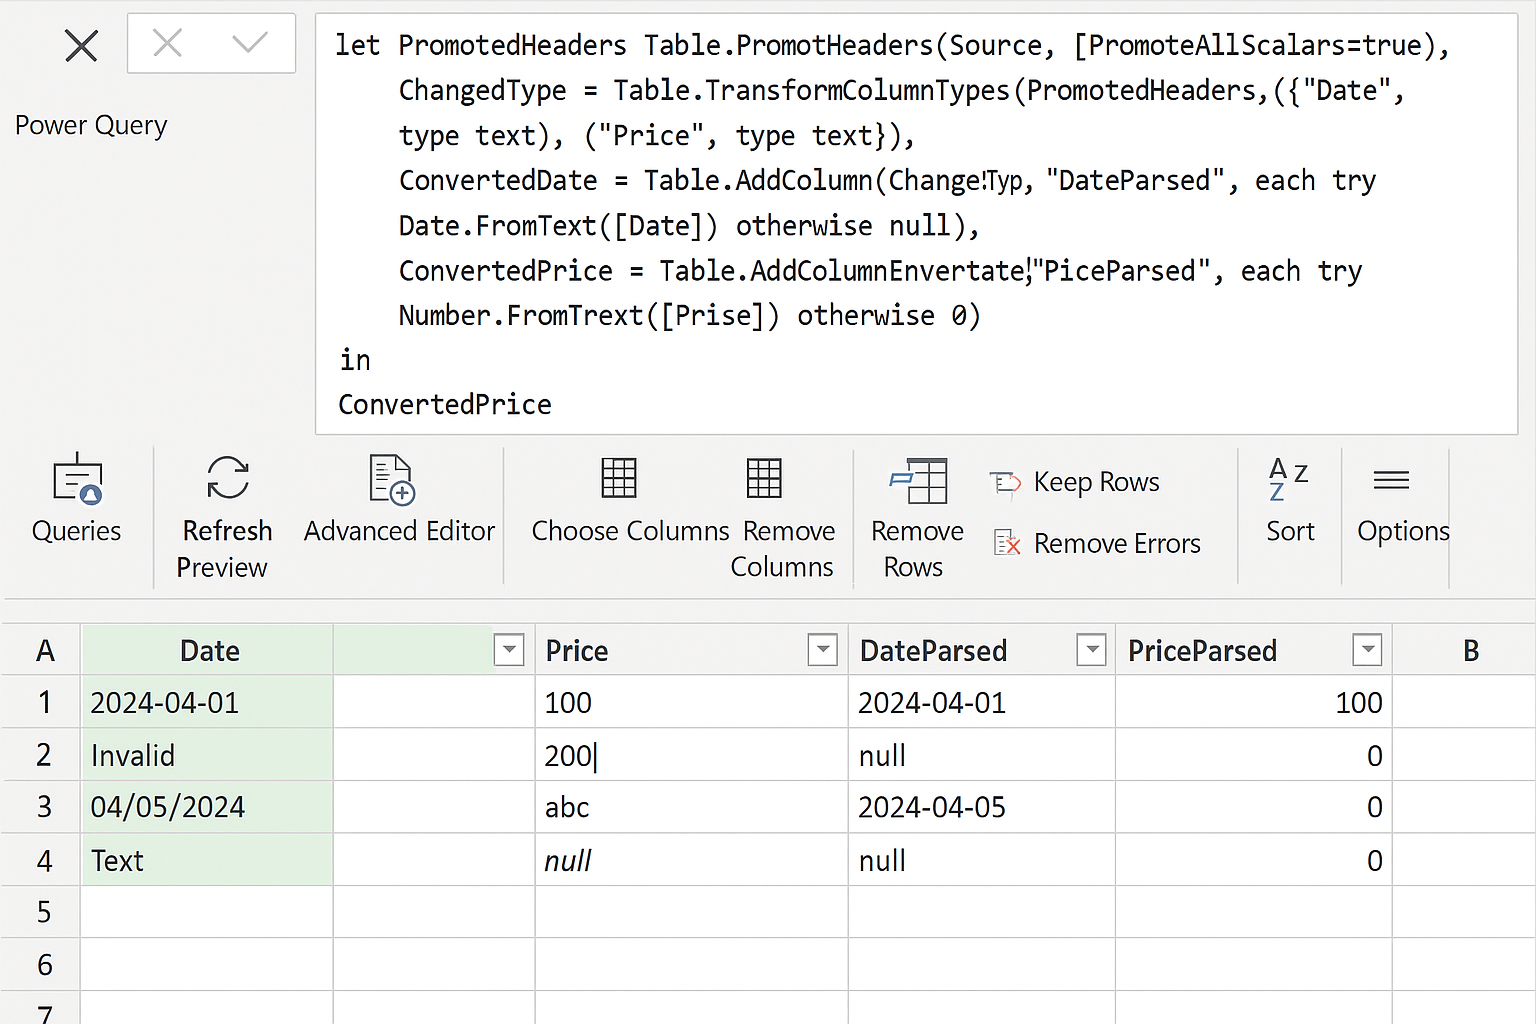Viewport: 1536px width, 1024px height.
Task: Click the 'ConvertedPrice' last line in formula
Action: tap(445, 405)
